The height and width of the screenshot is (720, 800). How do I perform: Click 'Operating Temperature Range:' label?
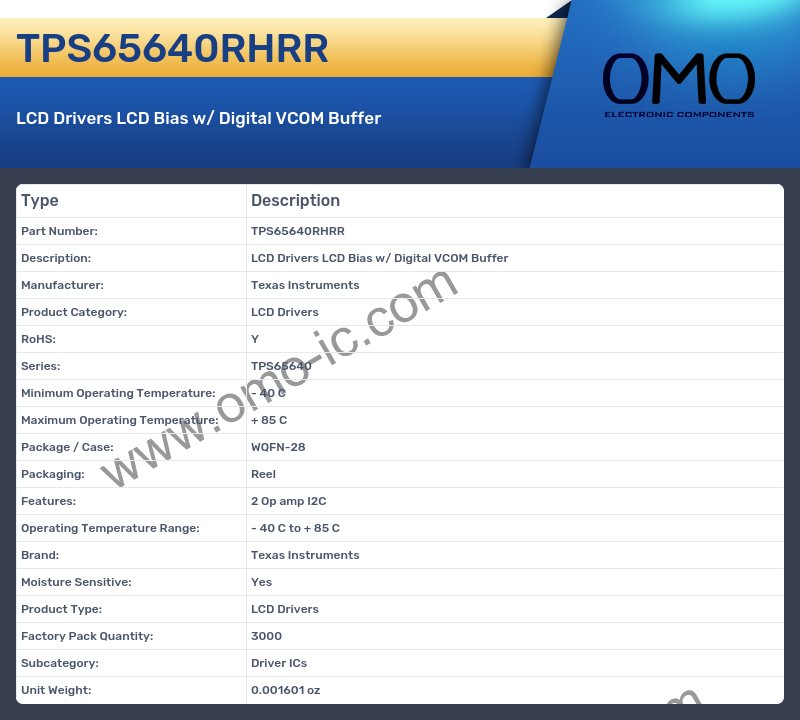tap(110, 529)
